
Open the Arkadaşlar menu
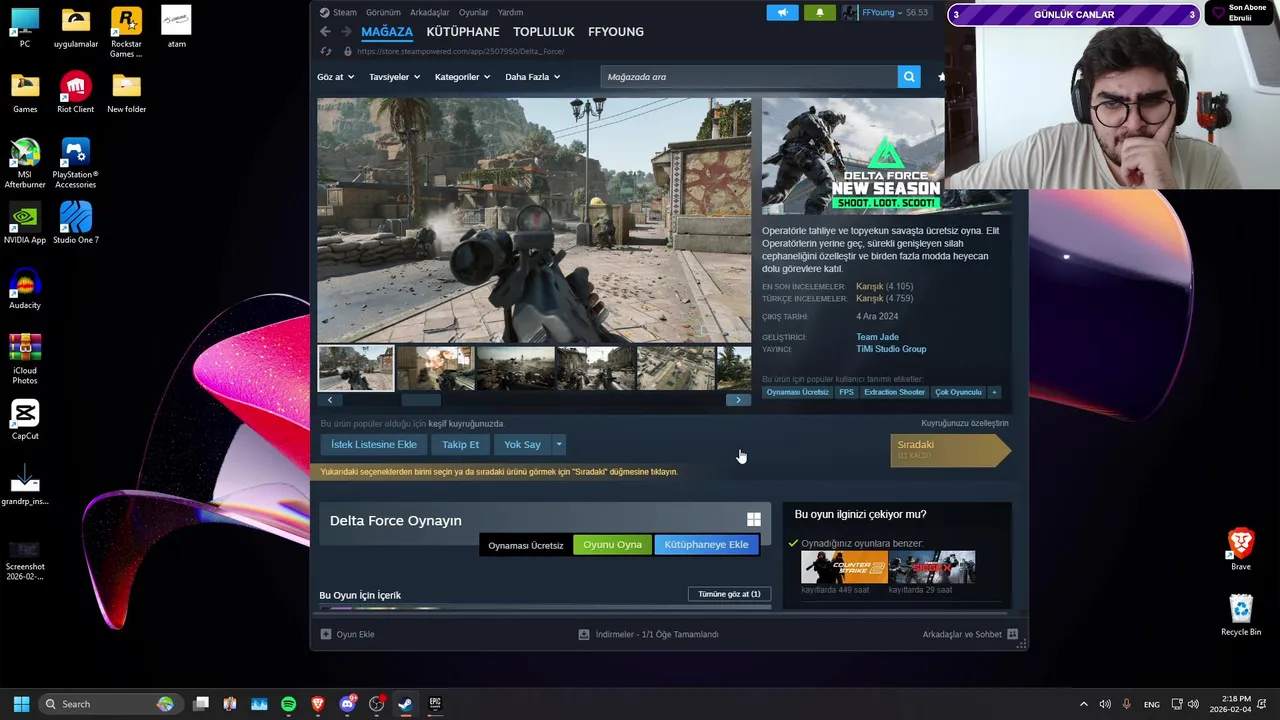[x=430, y=13]
